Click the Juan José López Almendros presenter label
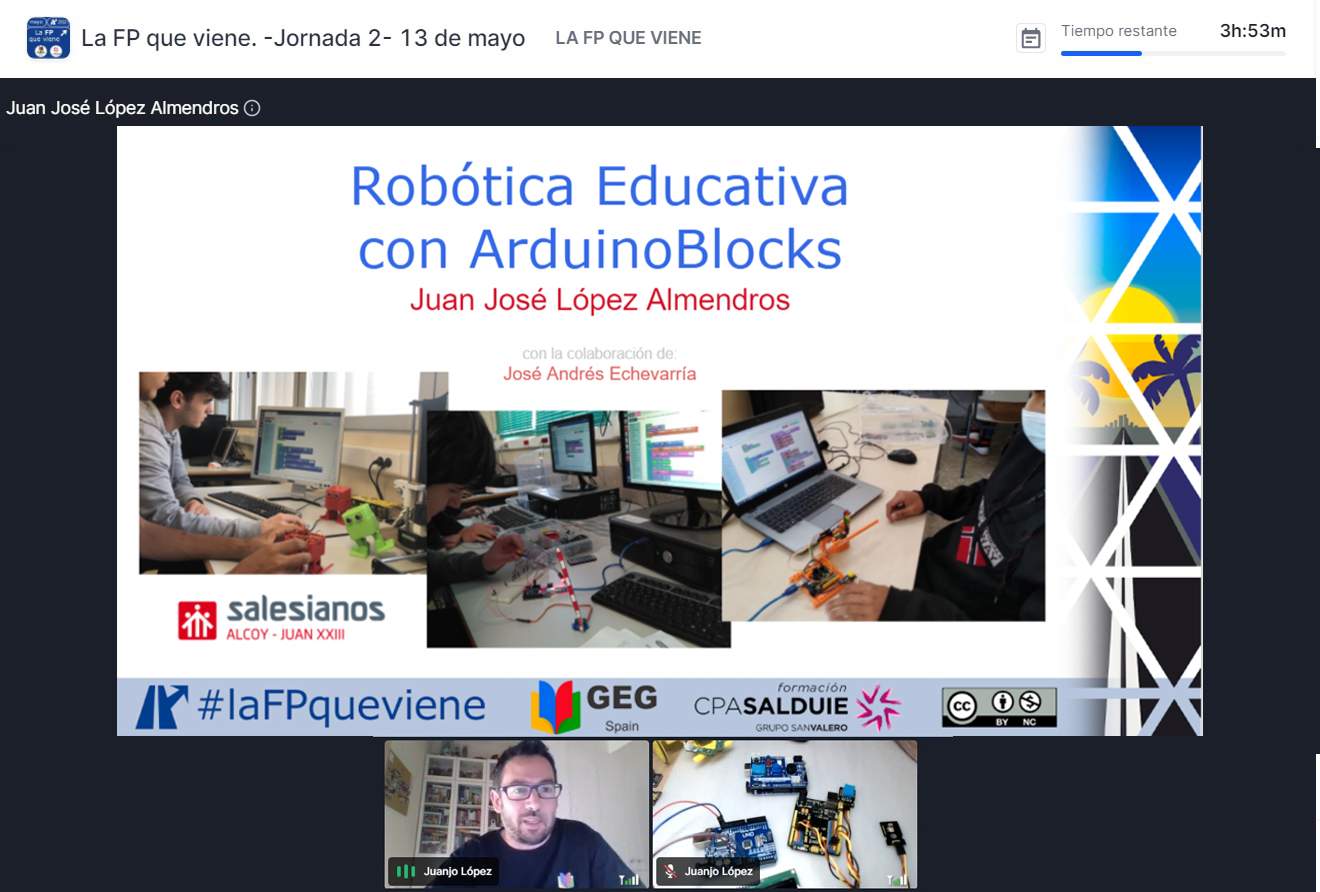This screenshot has width=1320, height=892. point(122,108)
